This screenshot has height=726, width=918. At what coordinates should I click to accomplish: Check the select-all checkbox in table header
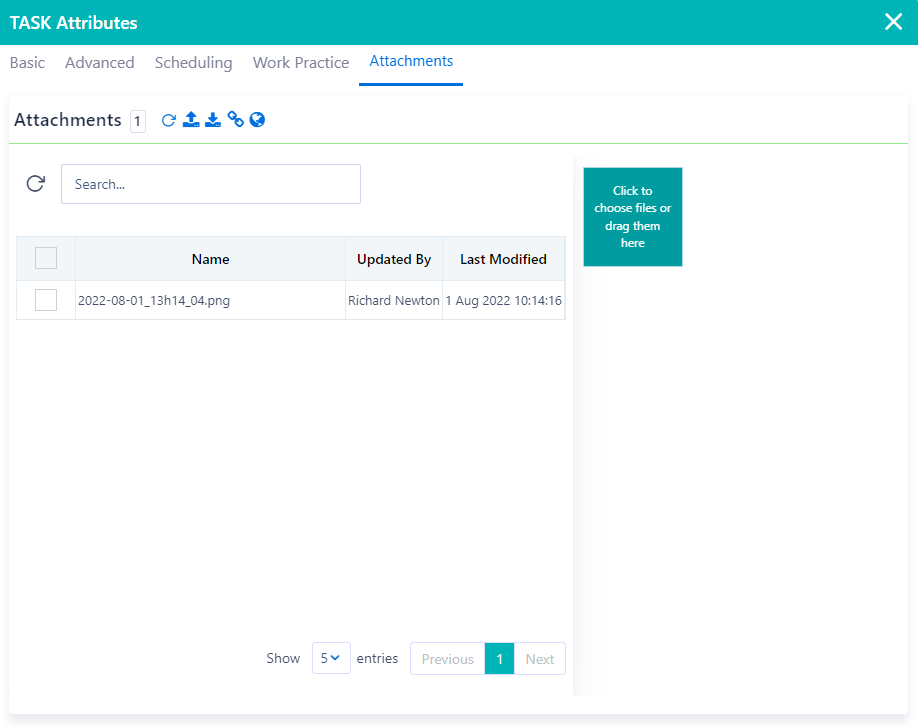46,258
